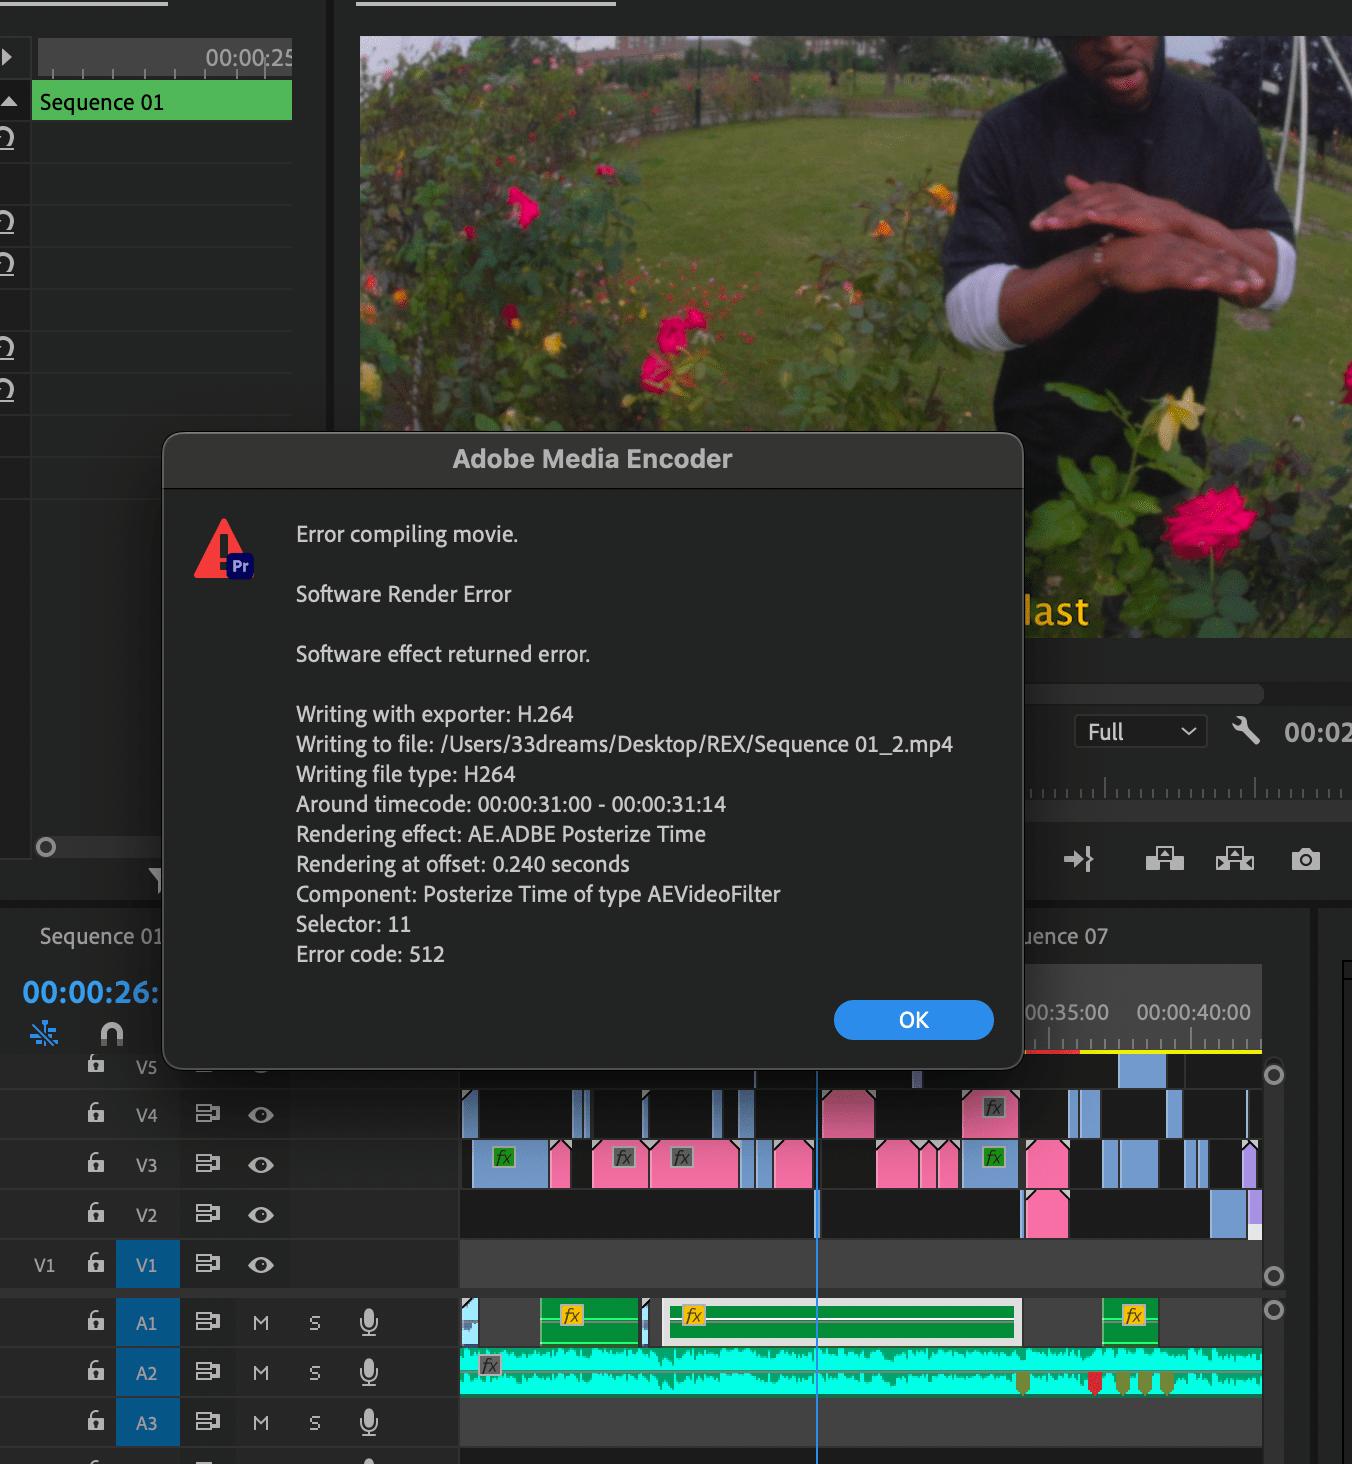Screen dimensions: 1352x1464
Task: Toggle Snap with the magnet icon
Action: click(x=111, y=1033)
